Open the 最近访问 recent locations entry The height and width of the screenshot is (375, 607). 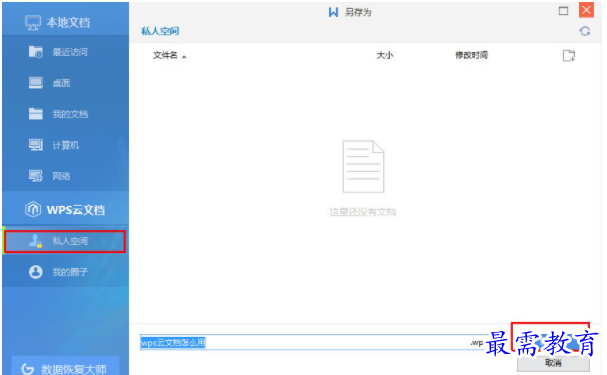65,51
